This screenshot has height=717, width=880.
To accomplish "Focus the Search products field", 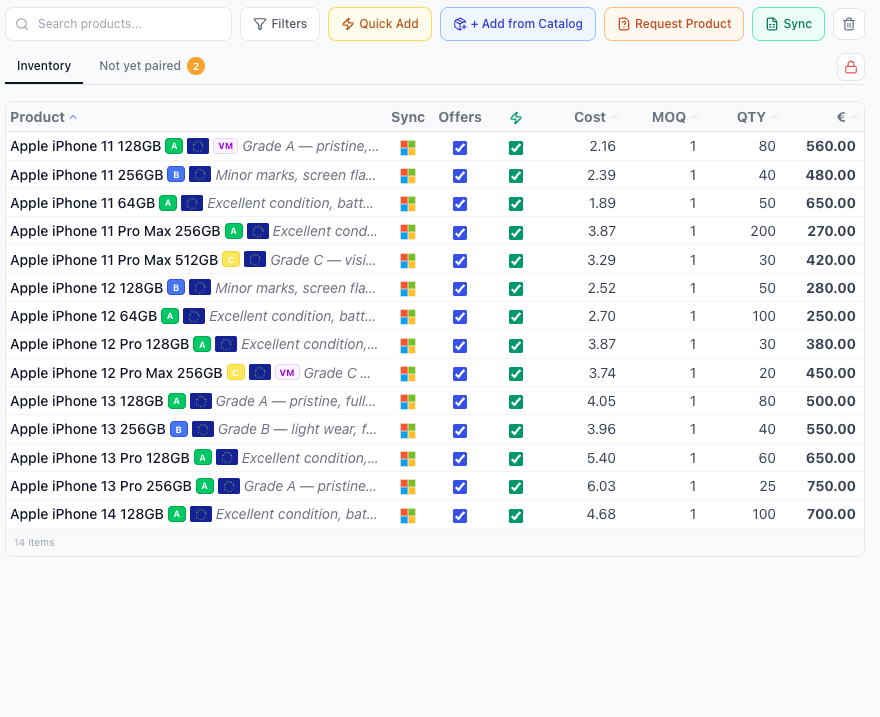I will click(x=118, y=24).
